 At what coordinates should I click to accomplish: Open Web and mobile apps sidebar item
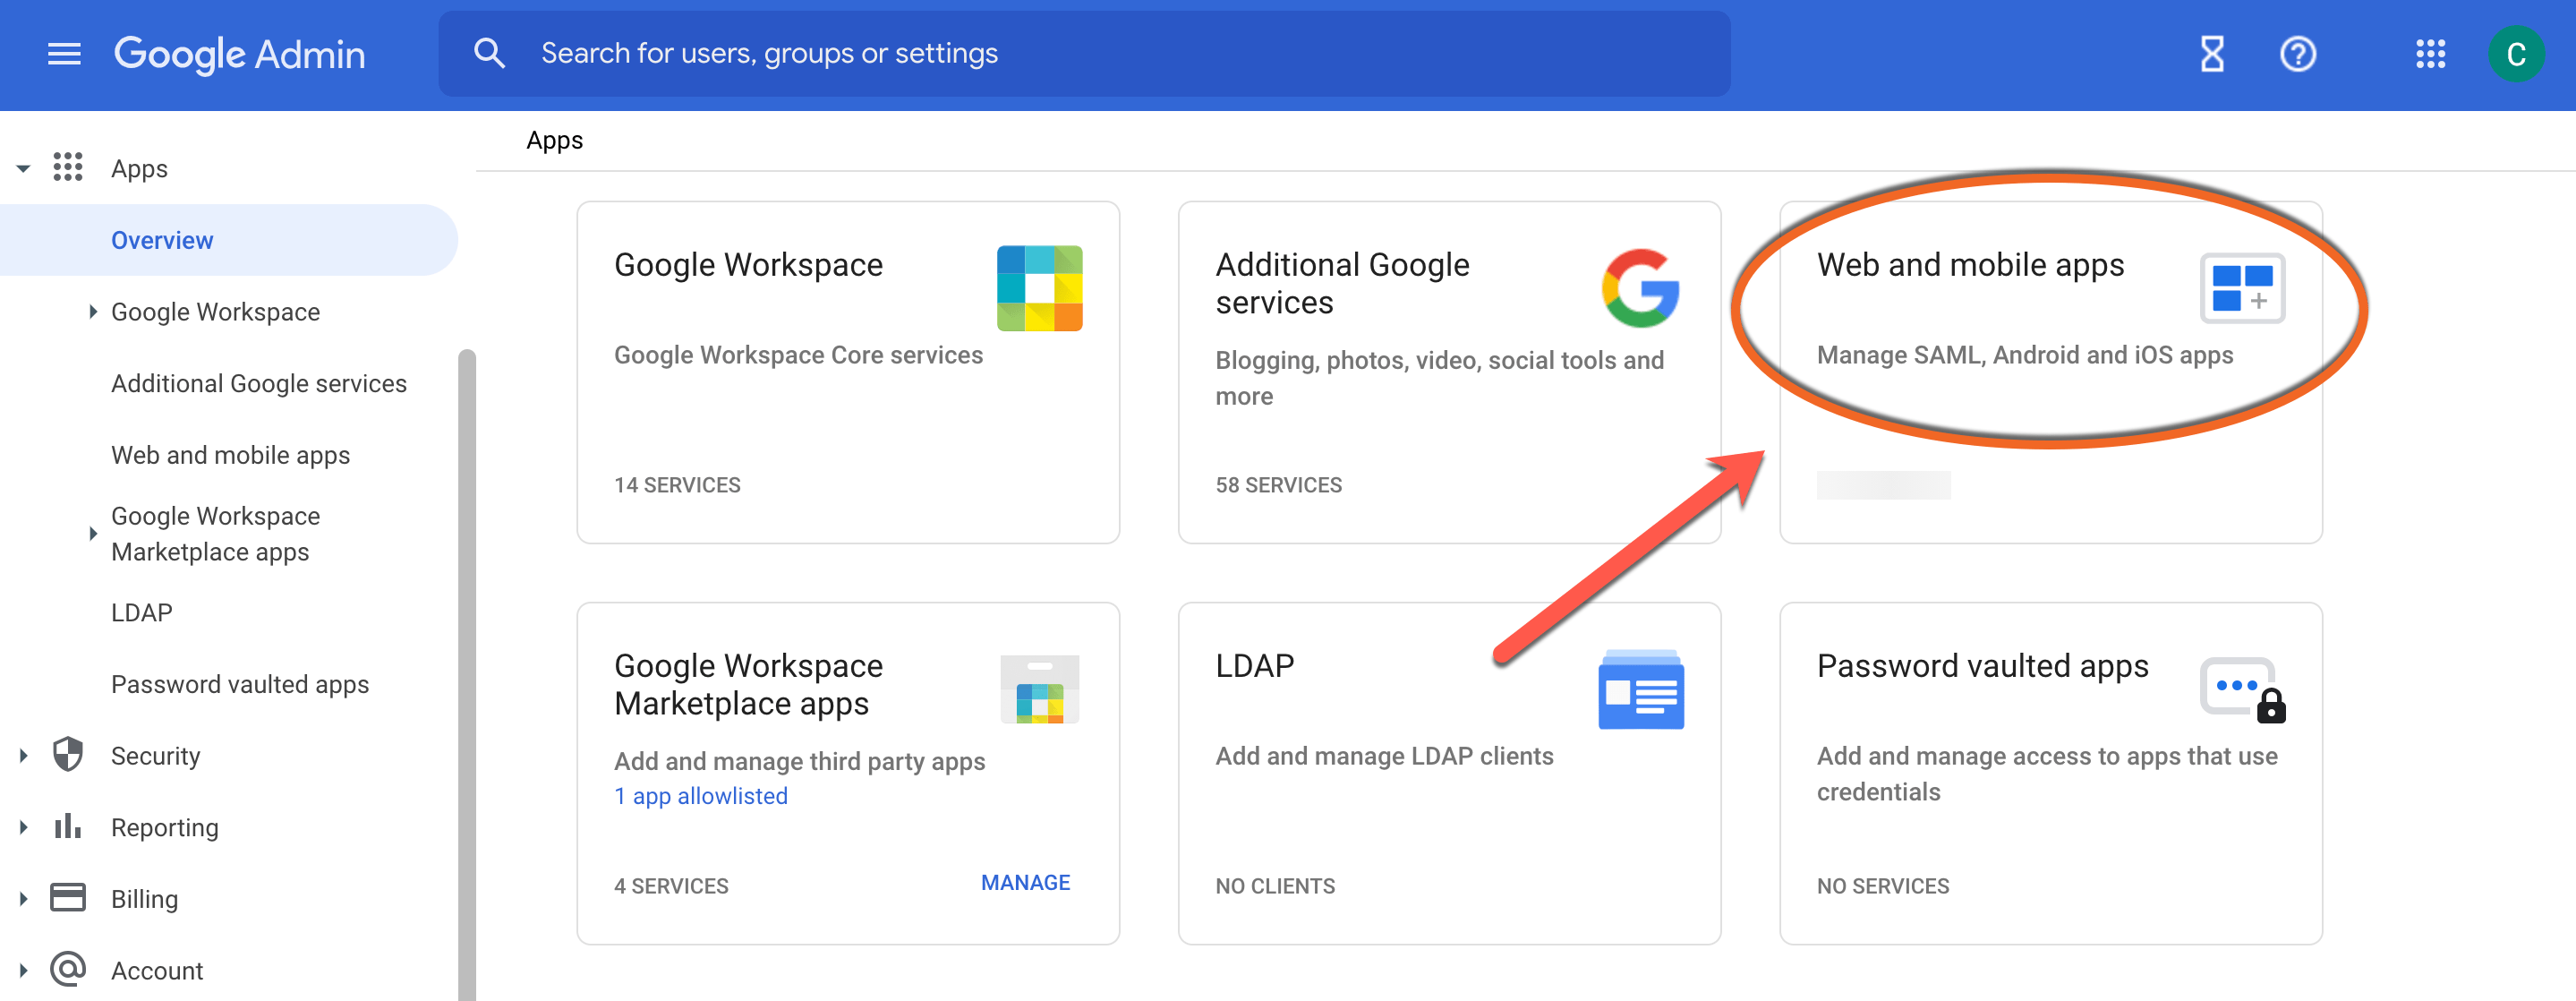pyautogui.click(x=230, y=454)
